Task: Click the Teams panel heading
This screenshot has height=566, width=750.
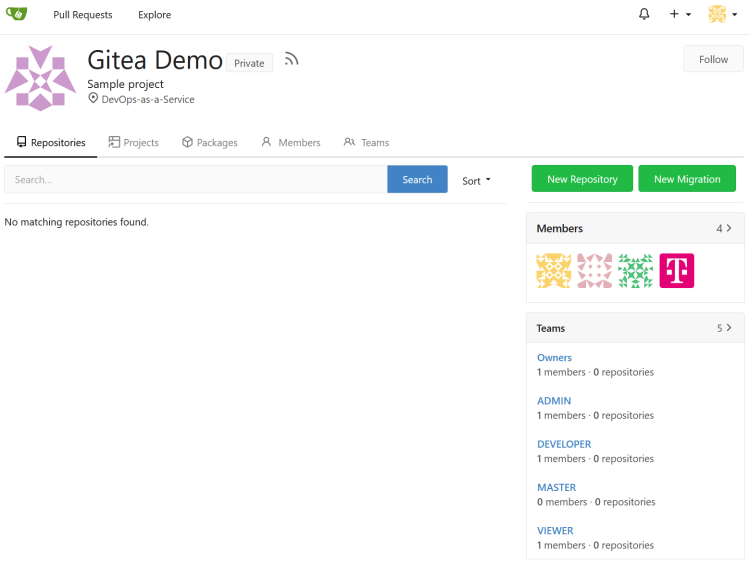Action: (551, 328)
